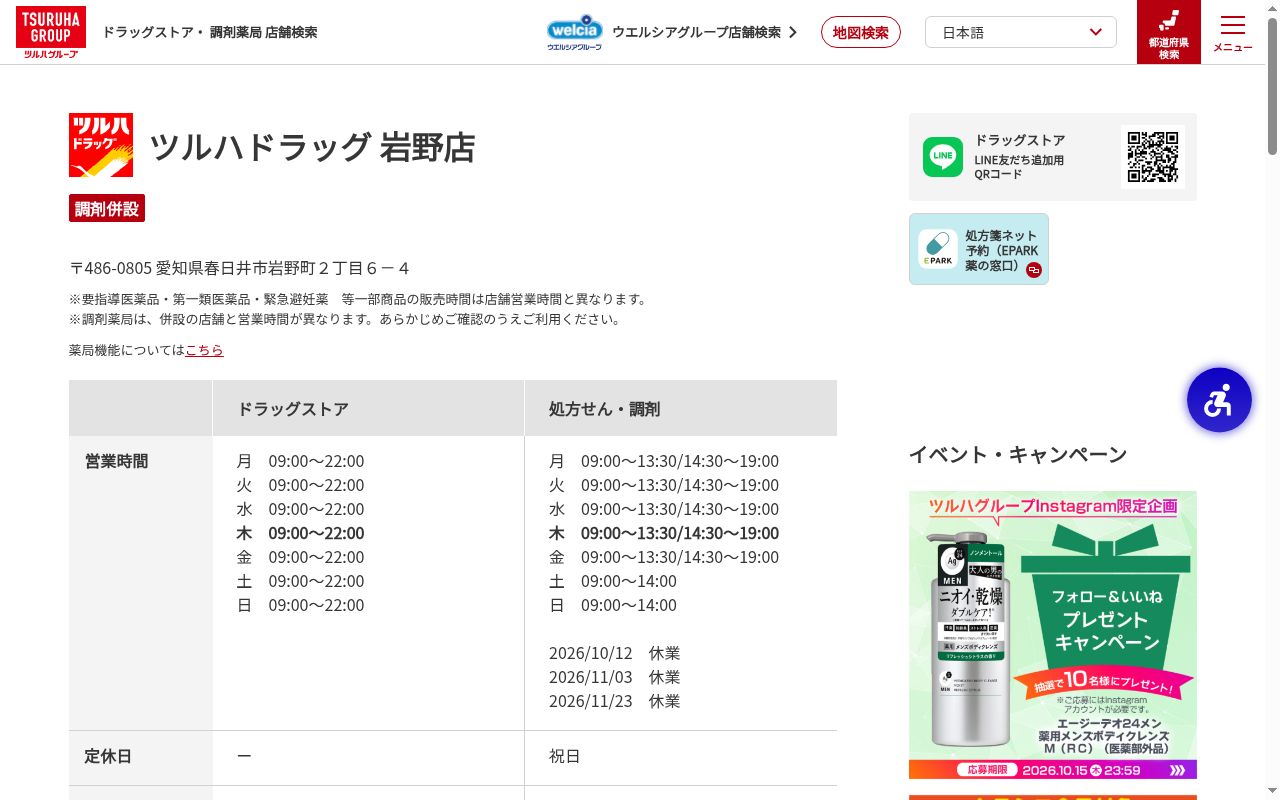Click the LINE app icon
The width and height of the screenshot is (1280, 800).
pyautogui.click(x=943, y=157)
